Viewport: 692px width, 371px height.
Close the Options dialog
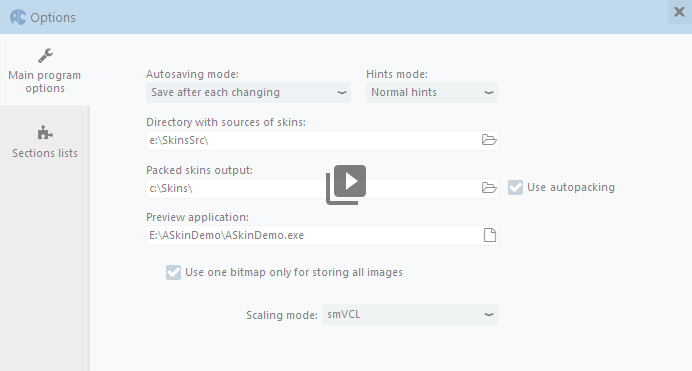click(x=679, y=12)
